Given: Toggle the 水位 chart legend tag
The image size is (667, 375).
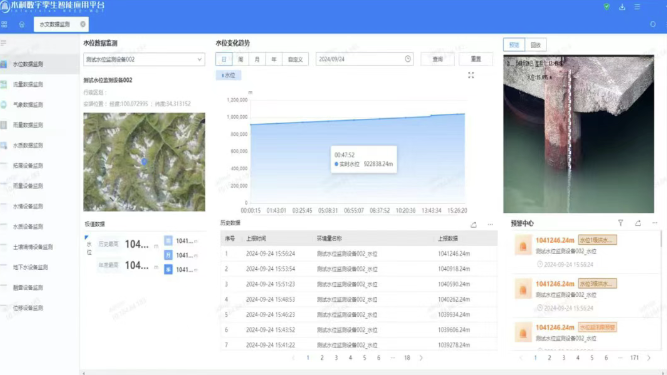Looking at the screenshot, I should 228,75.
